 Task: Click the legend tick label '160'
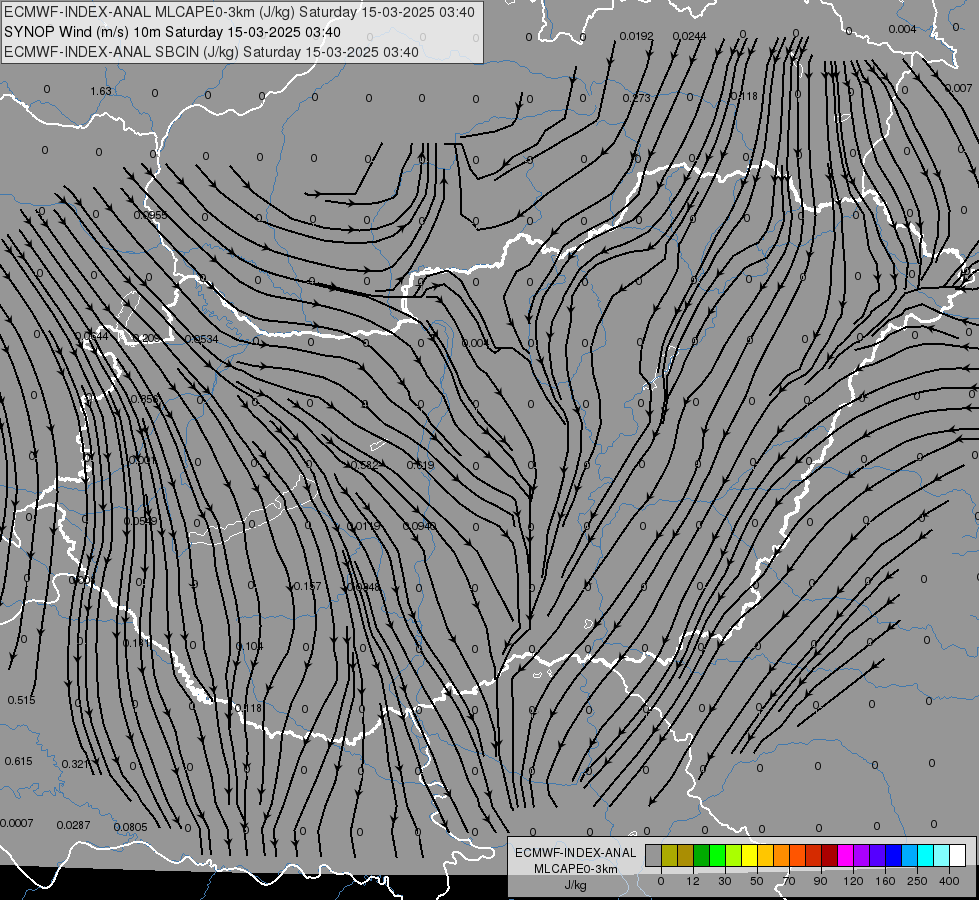pos(885,881)
